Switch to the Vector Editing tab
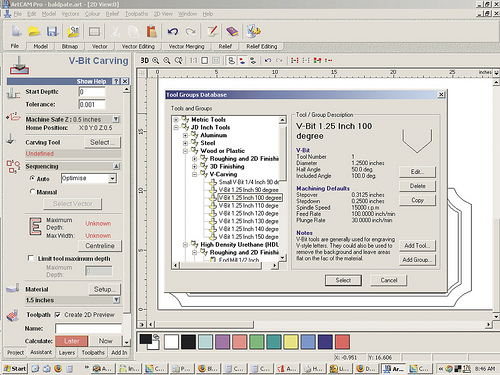This screenshot has width=500, height=375. point(138,46)
